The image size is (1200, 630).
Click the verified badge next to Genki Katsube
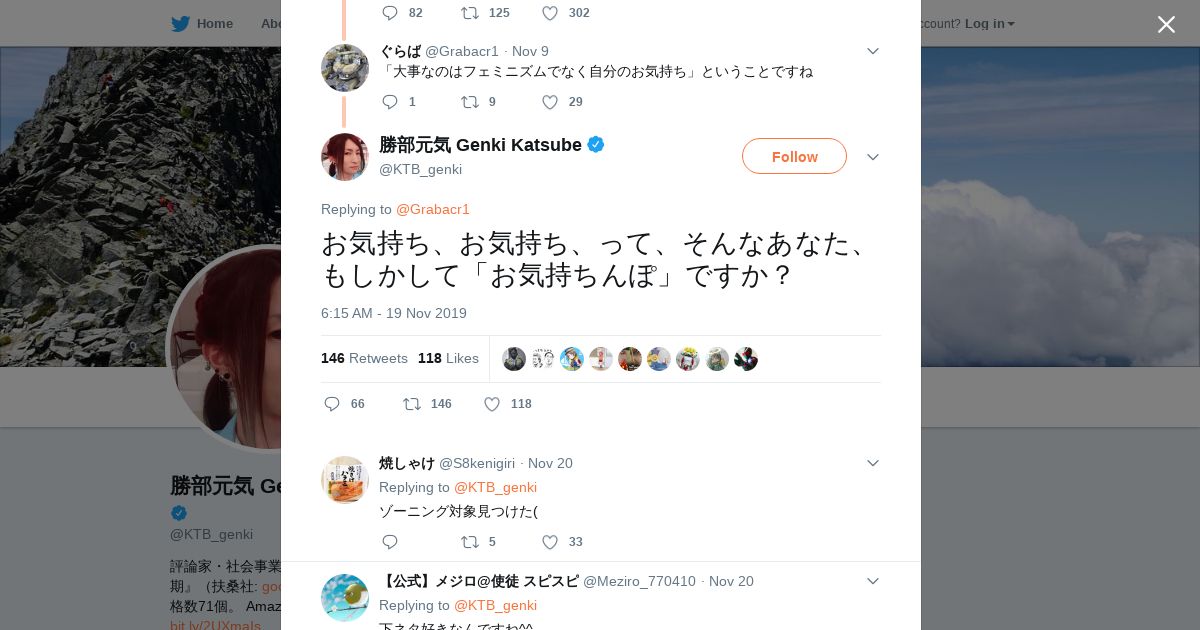(596, 145)
